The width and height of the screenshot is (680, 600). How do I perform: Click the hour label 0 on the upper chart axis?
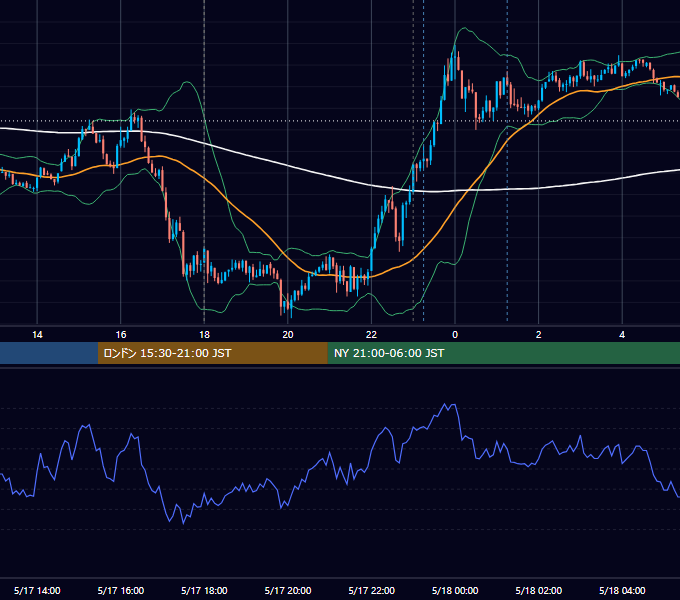point(455,335)
